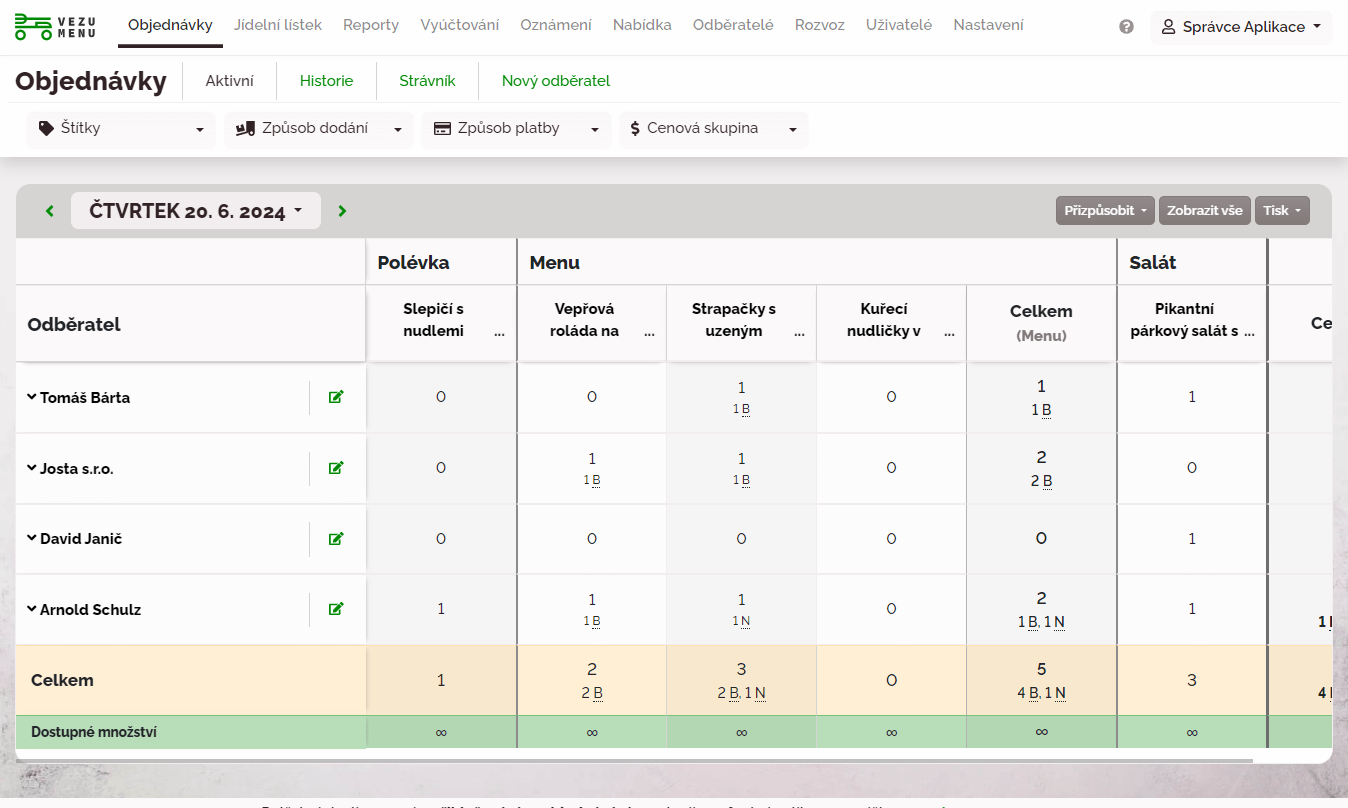Open the Historie tab
1348x808 pixels.
[x=326, y=81]
